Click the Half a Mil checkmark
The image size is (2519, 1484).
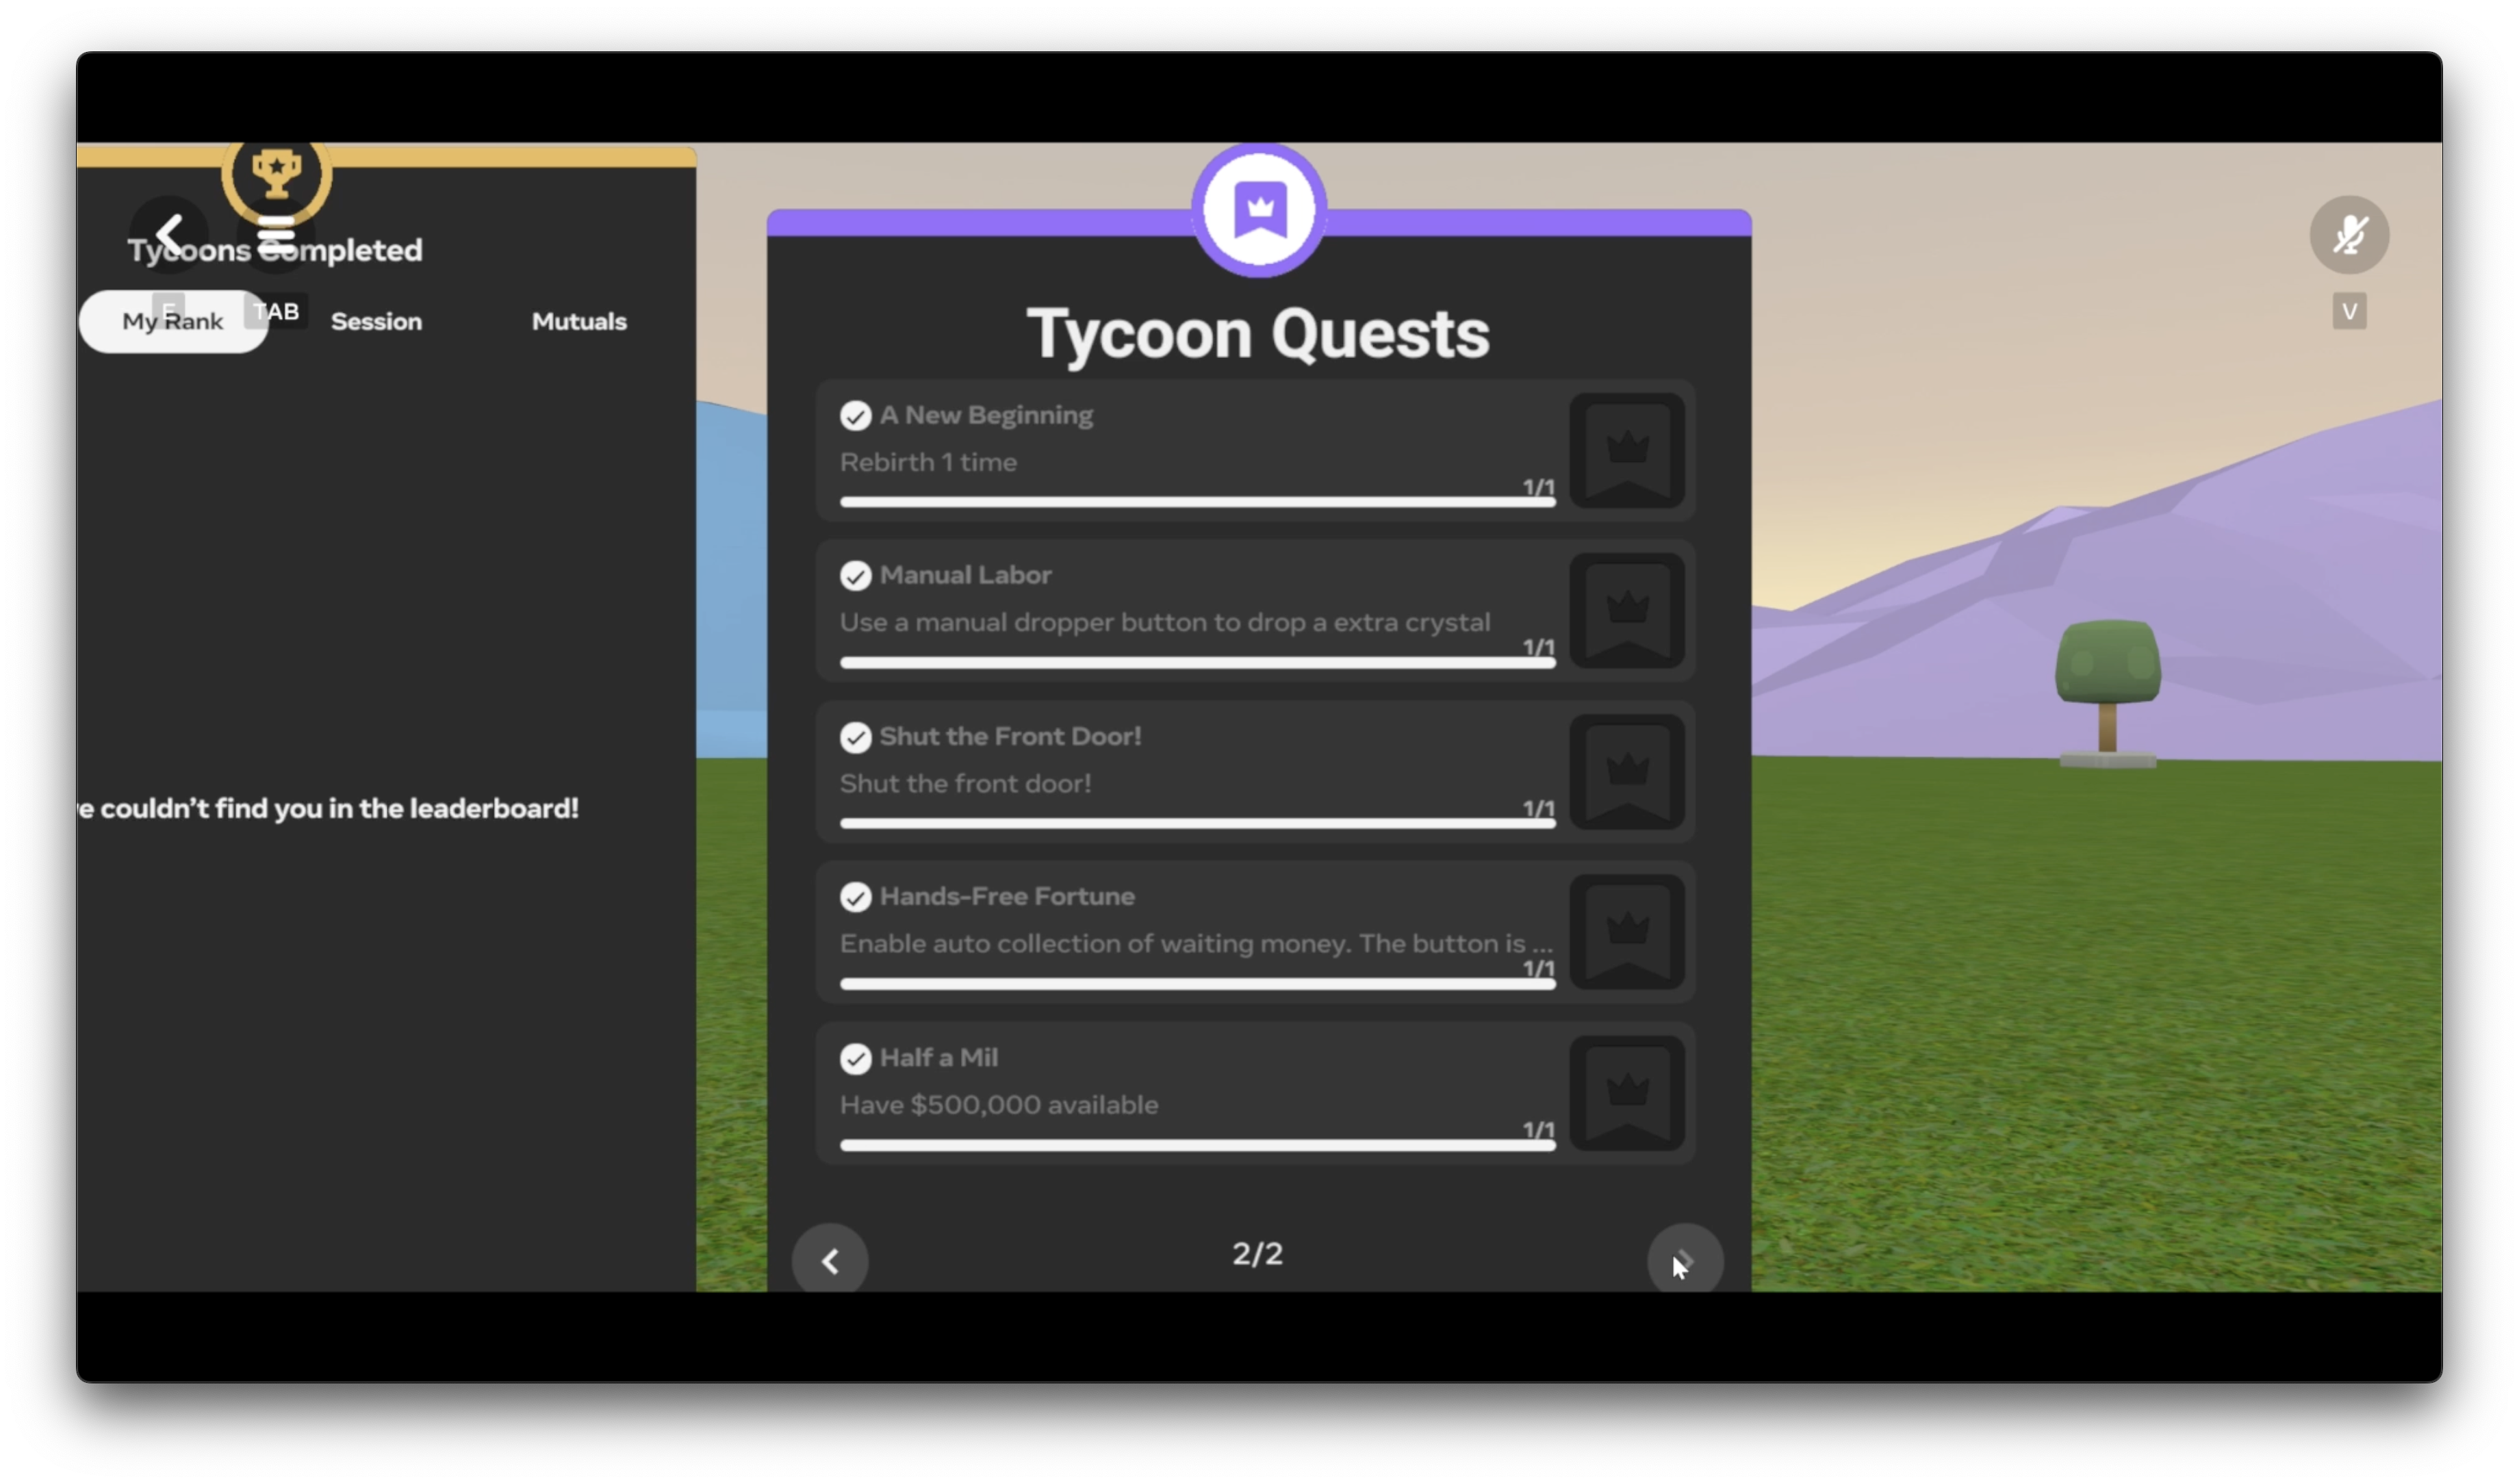click(x=855, y=1058)
